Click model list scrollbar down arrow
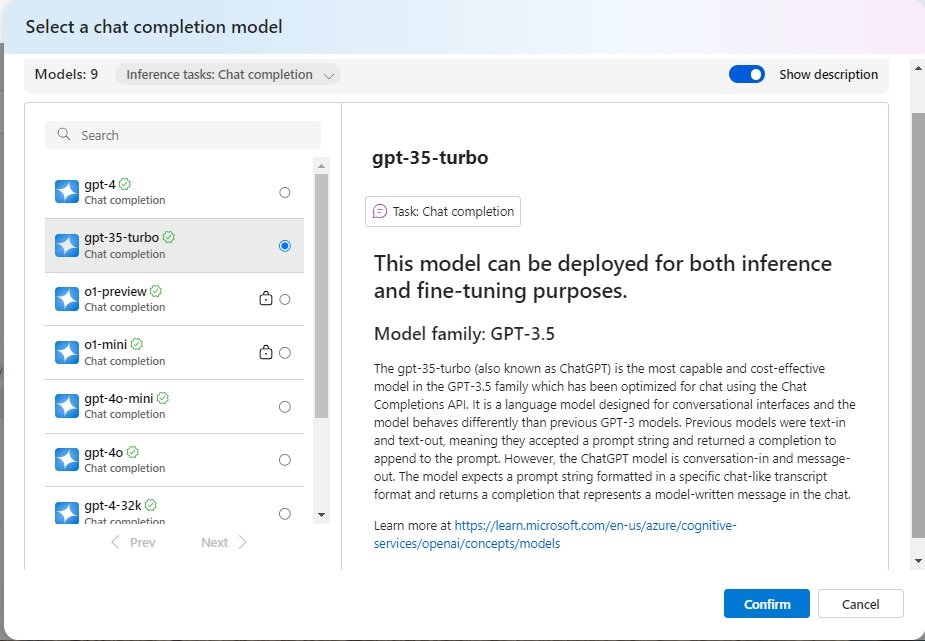The width and height of the screenshot is (925, 641). [322, 515]
